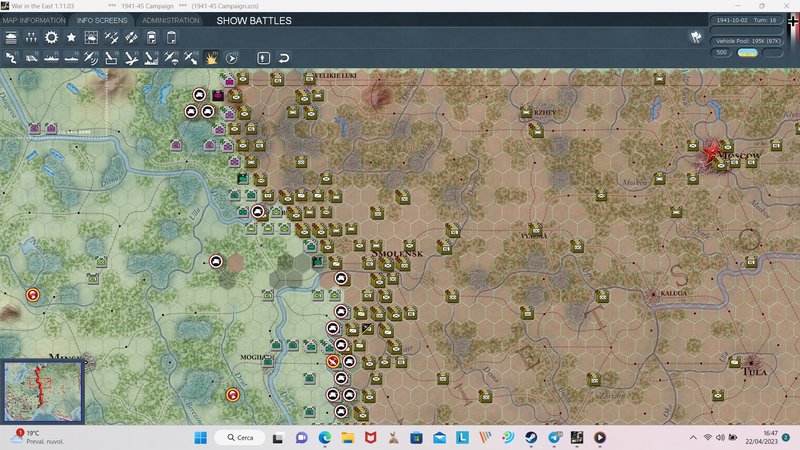Click the Smolensk city label
The height and width of the screenshot is (450, 800).
click(397, 254)
